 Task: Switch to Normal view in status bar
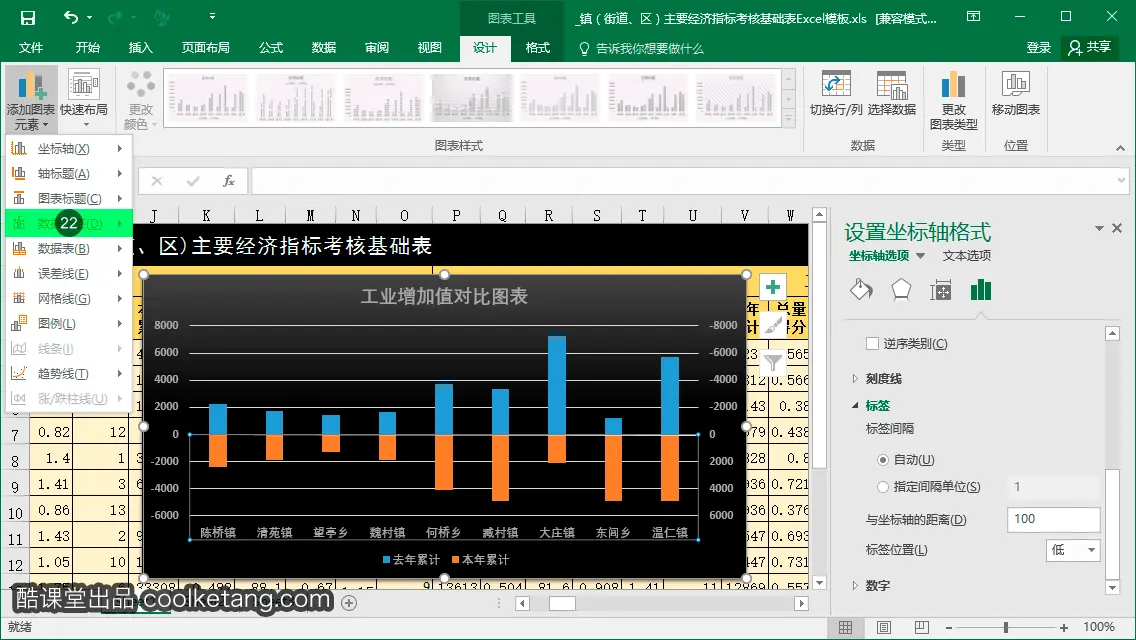(x=845, y=628)
